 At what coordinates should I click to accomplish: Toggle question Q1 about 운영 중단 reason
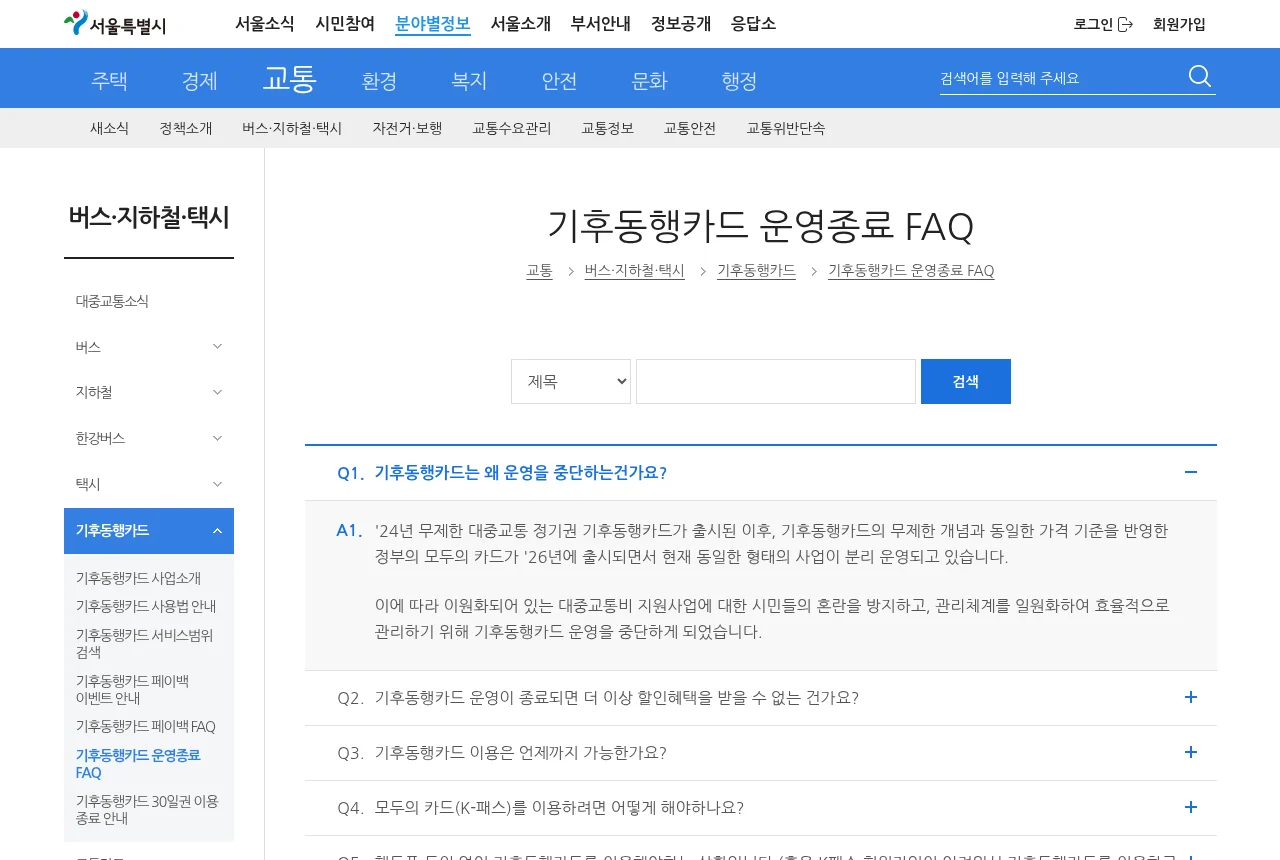761,473
